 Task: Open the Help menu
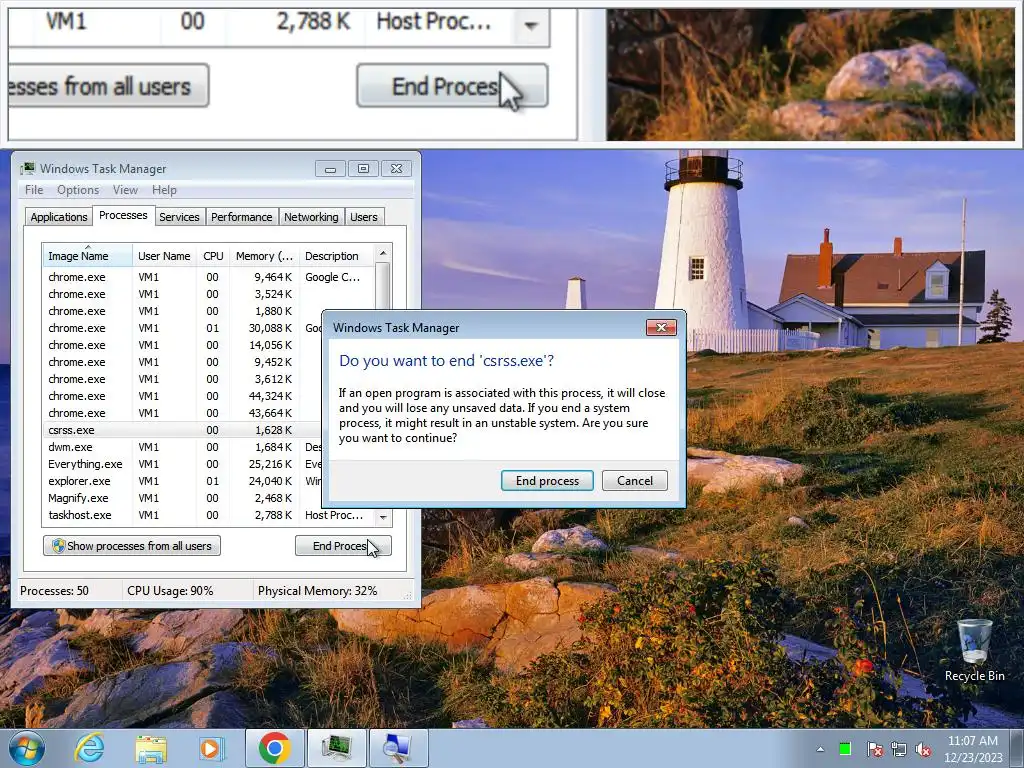point(165,190)
